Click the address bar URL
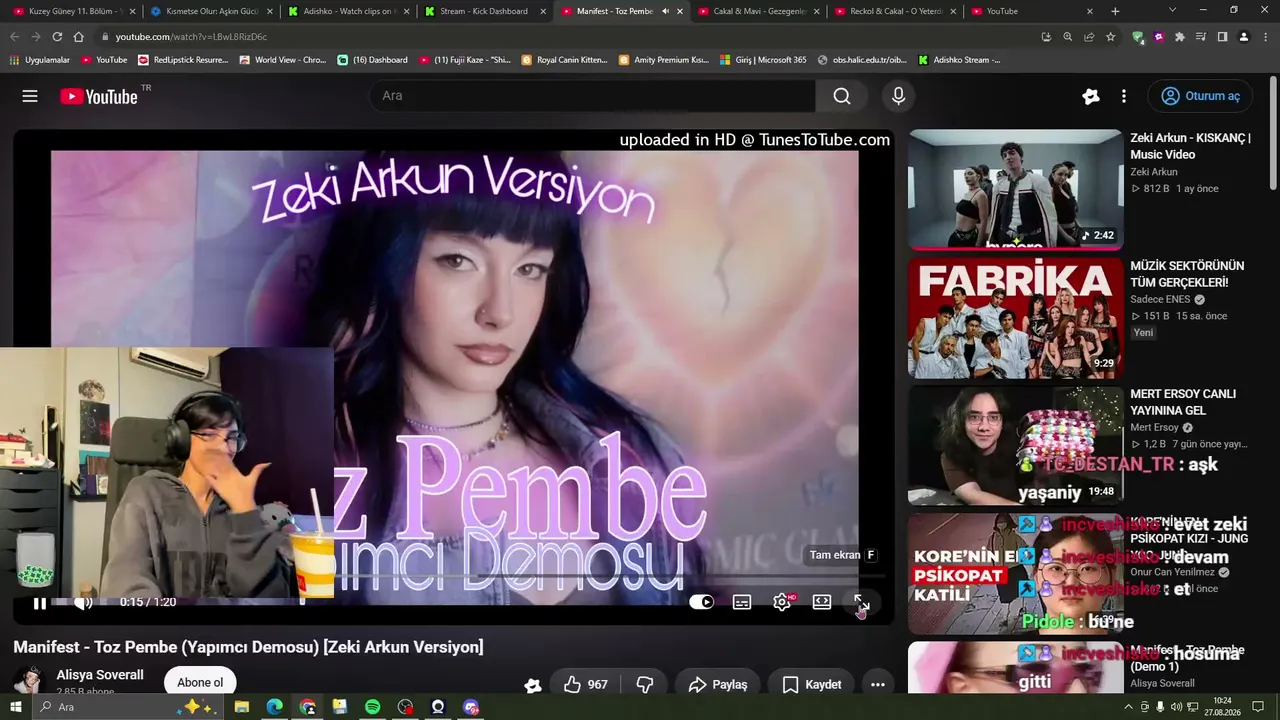This screenshot has height=720, width=1280. point(191,37)
